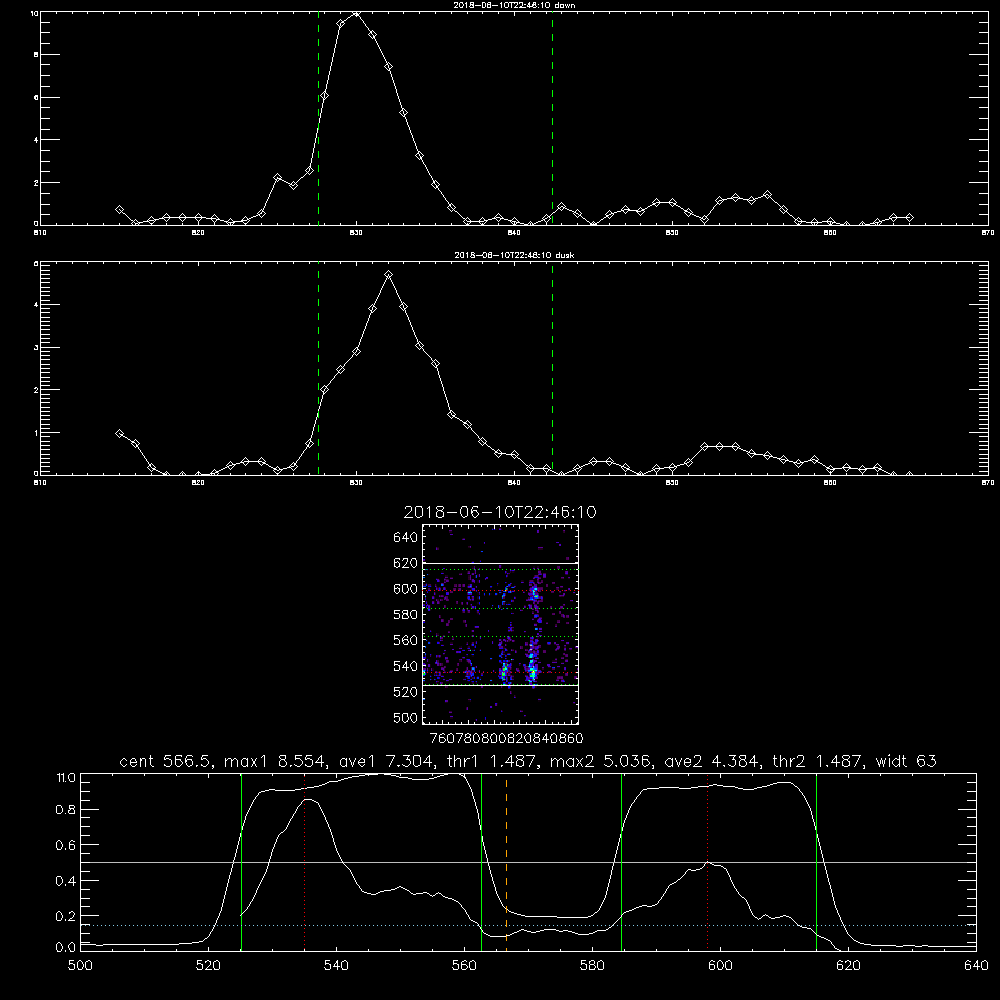The height and width of the screenshot is (1000, 1000).
Task: Click the green solid line near 585
Action: (621, 862)
